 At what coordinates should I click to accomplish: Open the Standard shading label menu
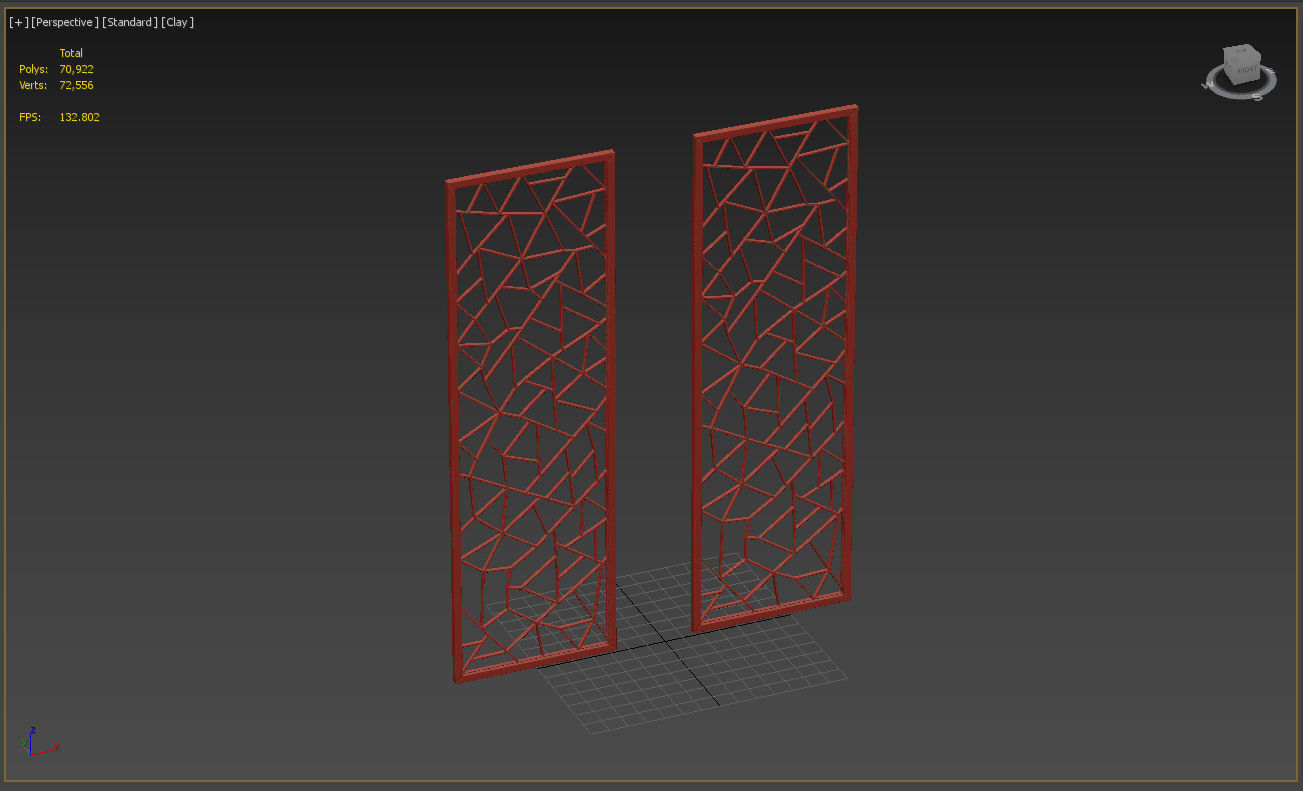tap(130, 22)
